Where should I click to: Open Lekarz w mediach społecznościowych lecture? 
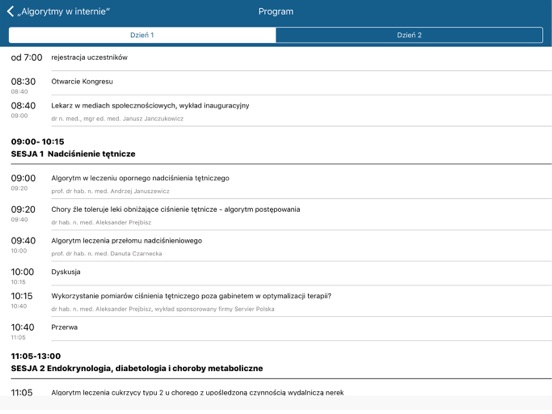150,106
